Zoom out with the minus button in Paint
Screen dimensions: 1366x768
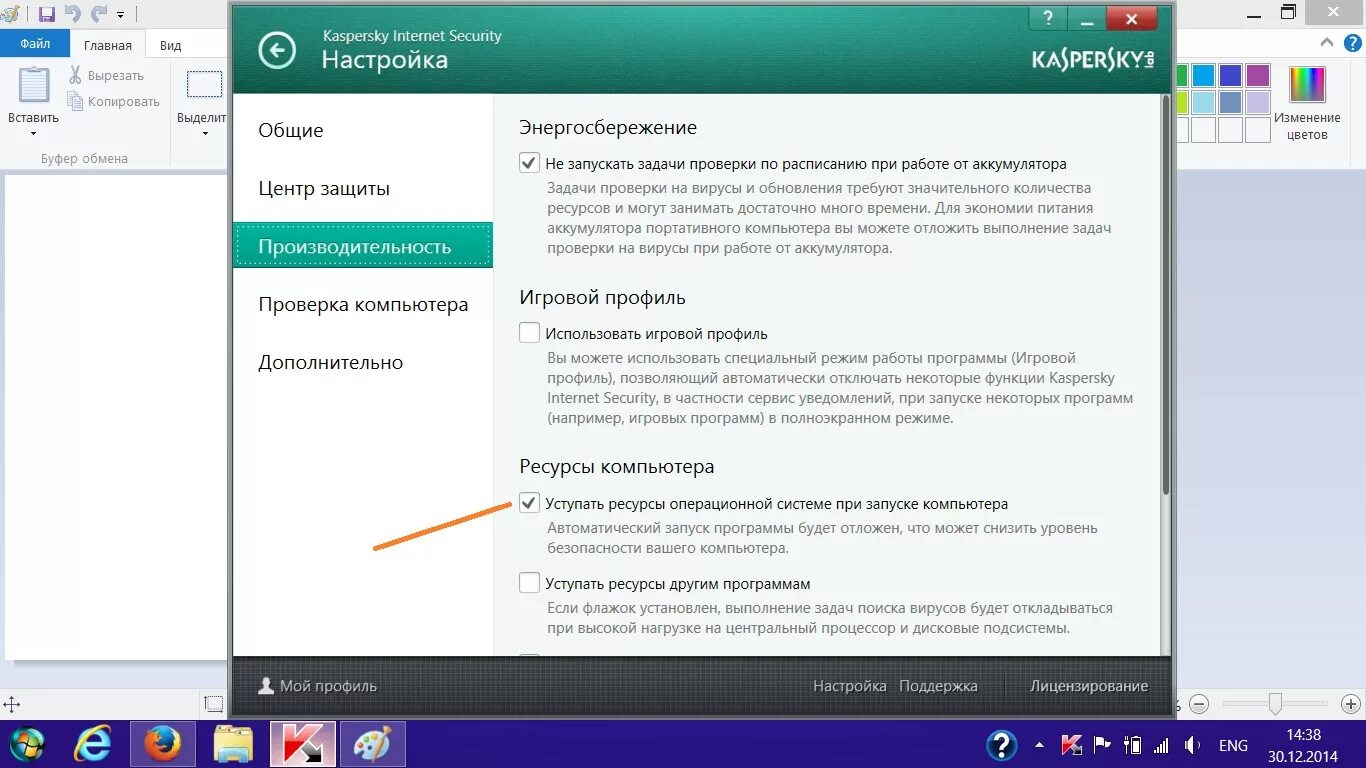[x=1201, y=704]
